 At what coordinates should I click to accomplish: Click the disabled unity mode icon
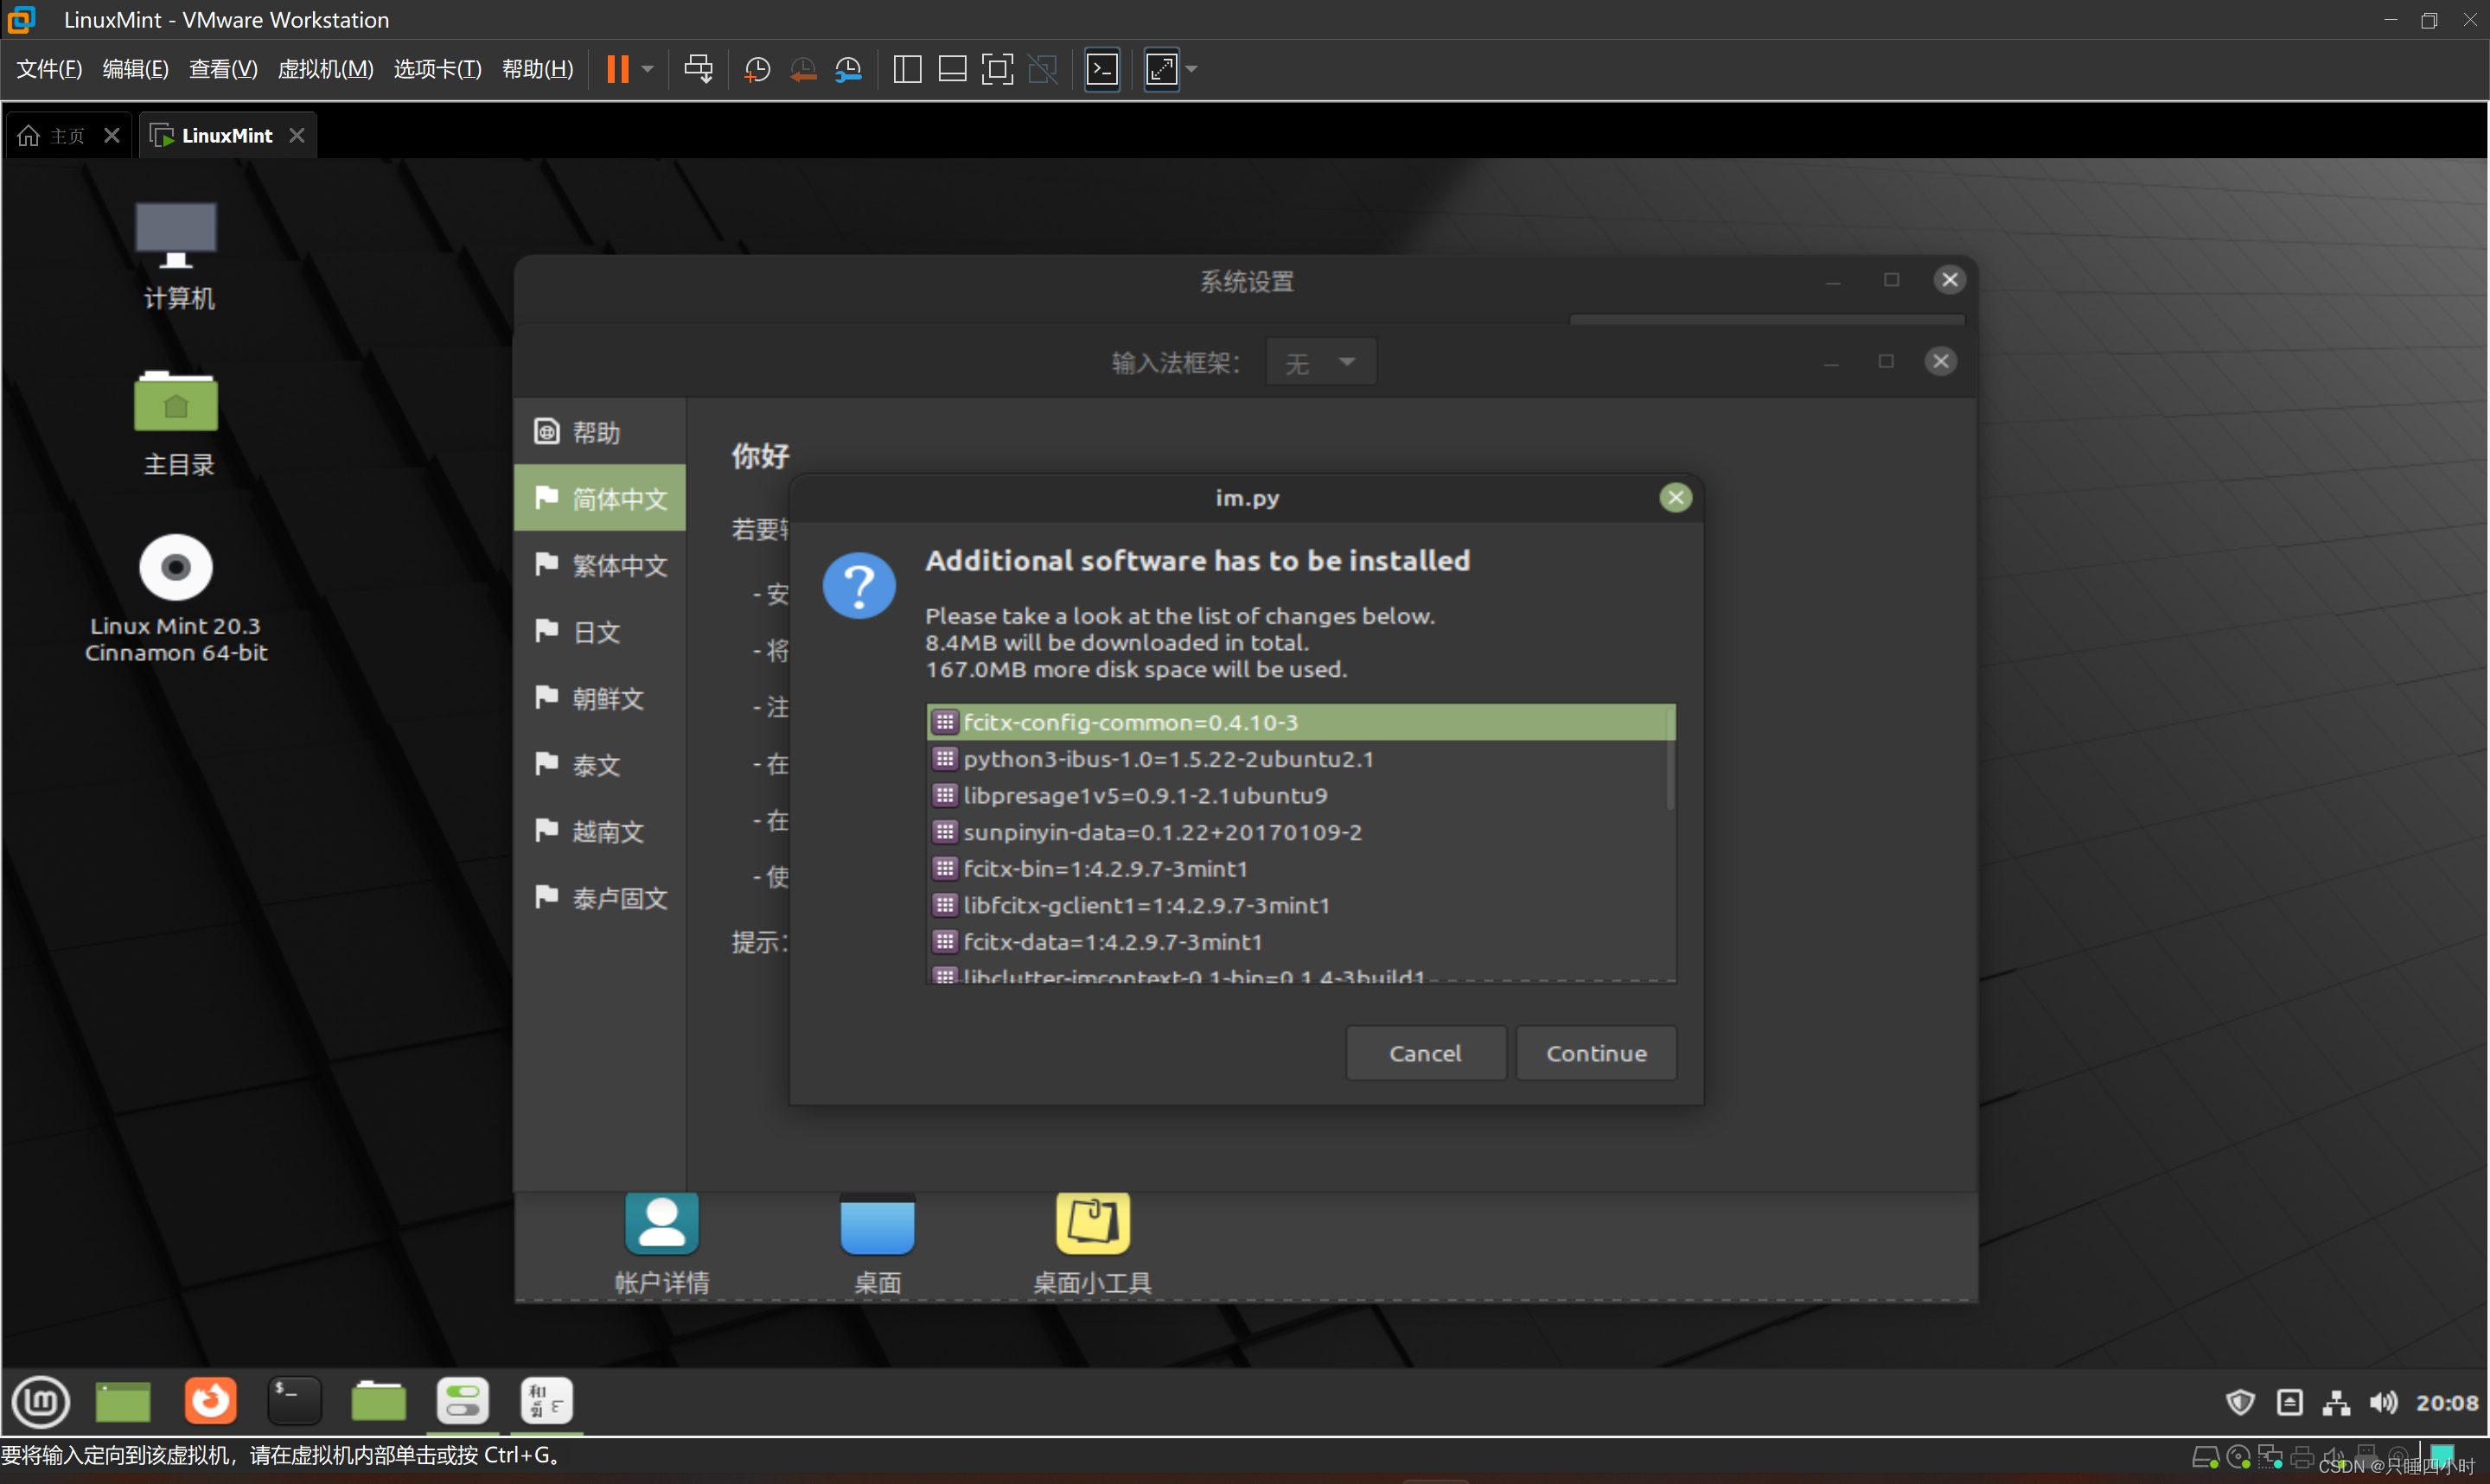(1042, 69)
